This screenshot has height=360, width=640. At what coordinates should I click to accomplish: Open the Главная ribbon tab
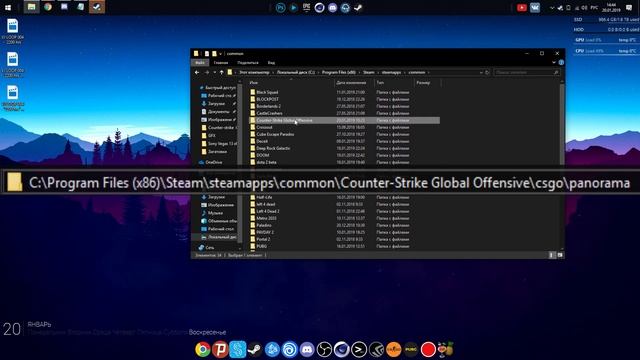point(221,62)
